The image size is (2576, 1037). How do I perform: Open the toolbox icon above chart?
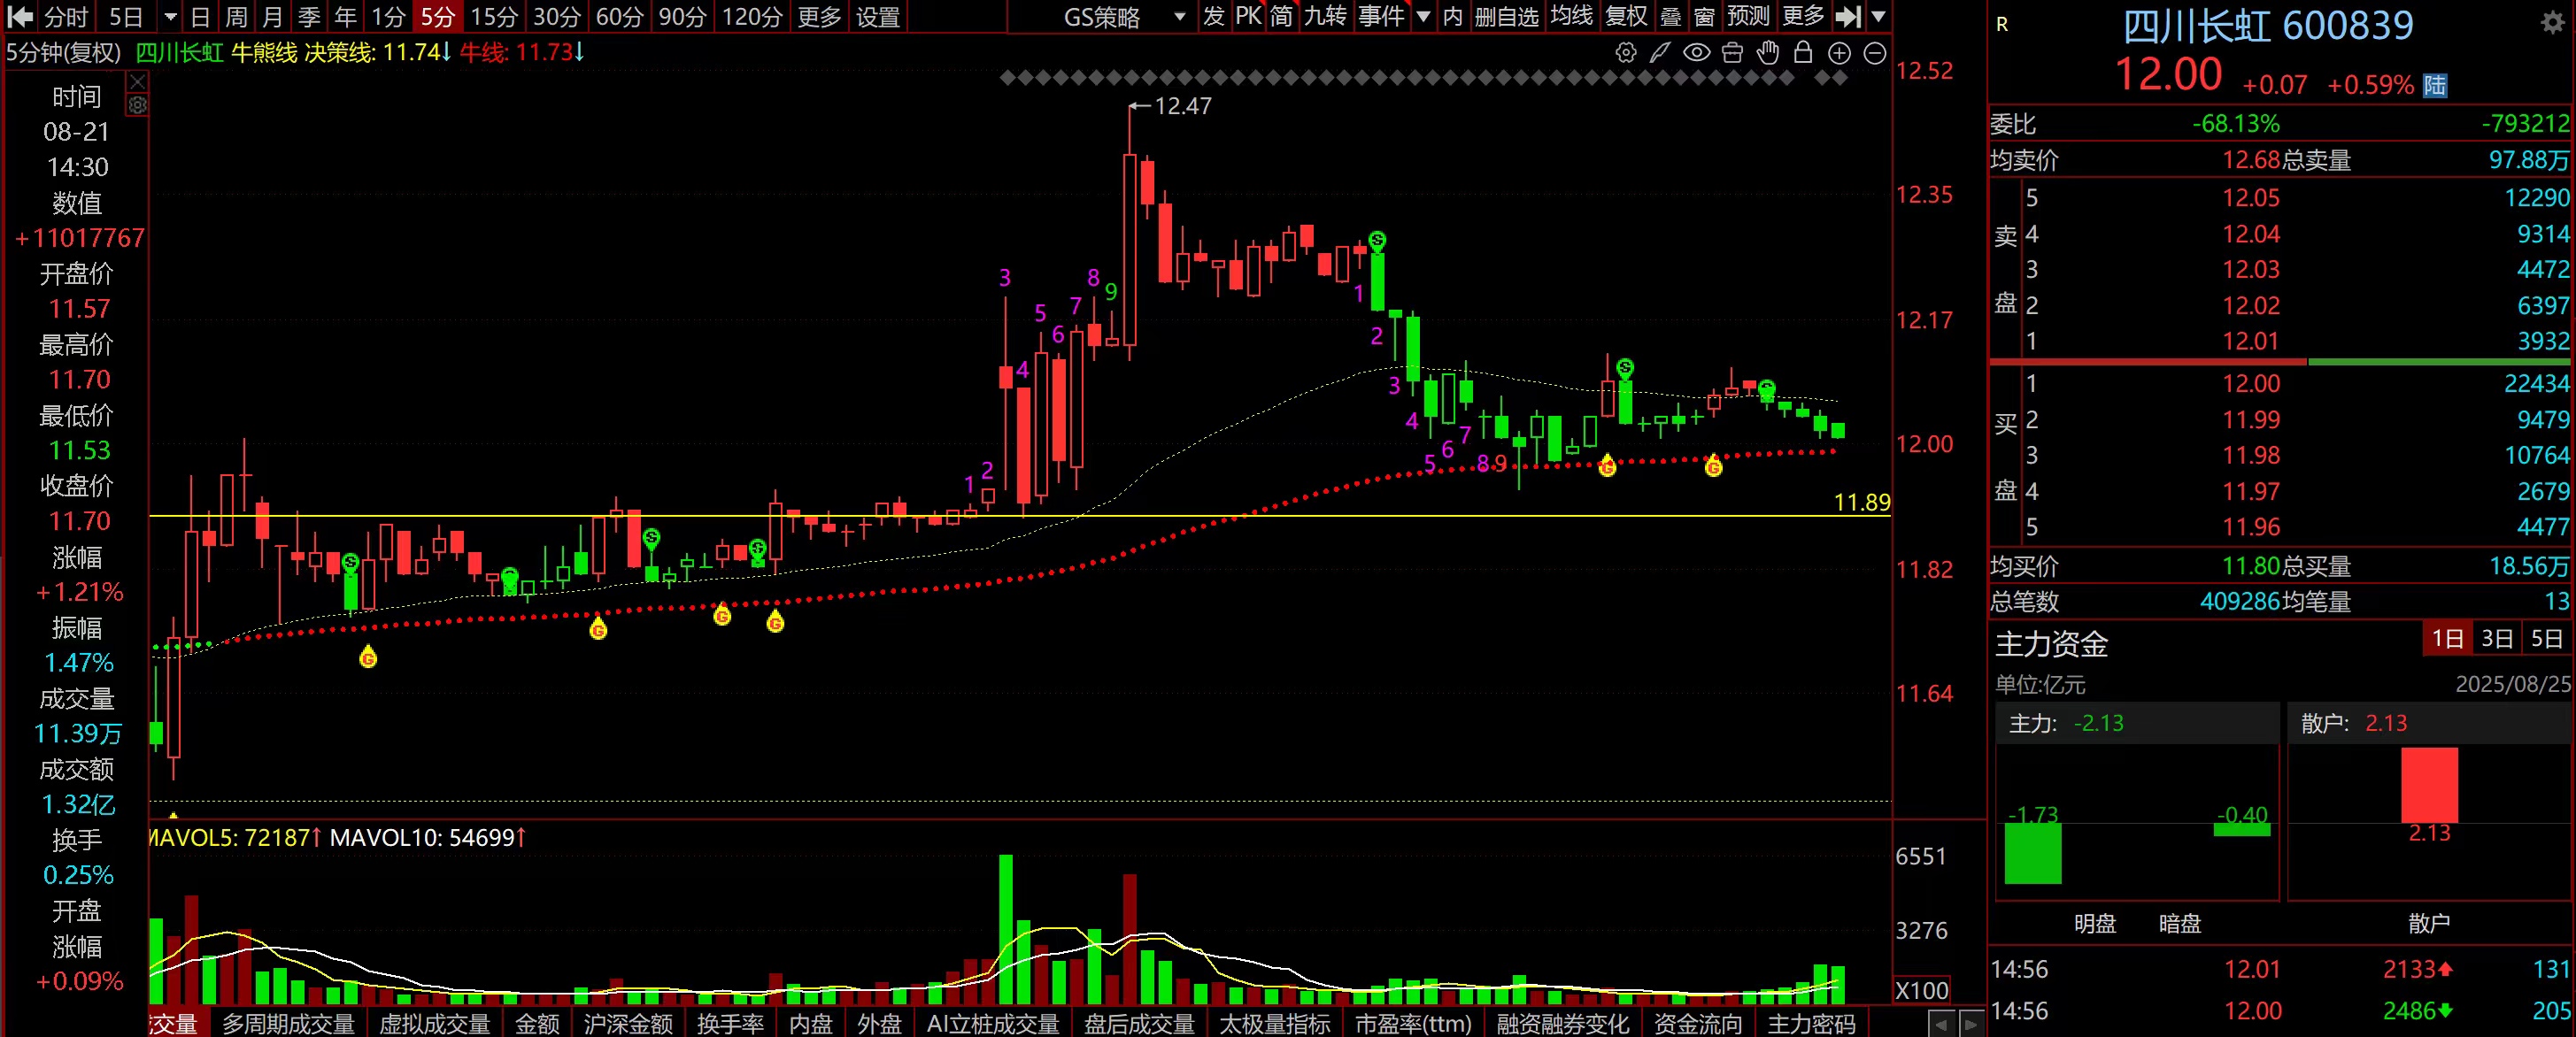1732,53
